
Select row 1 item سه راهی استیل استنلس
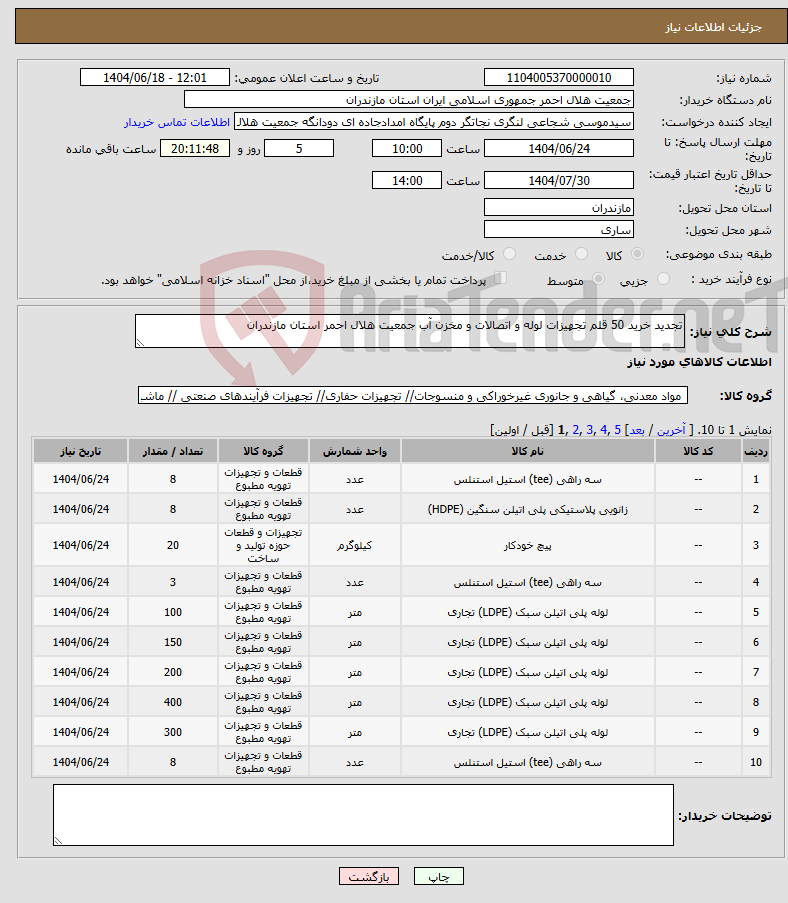click(x=528, y=479)
